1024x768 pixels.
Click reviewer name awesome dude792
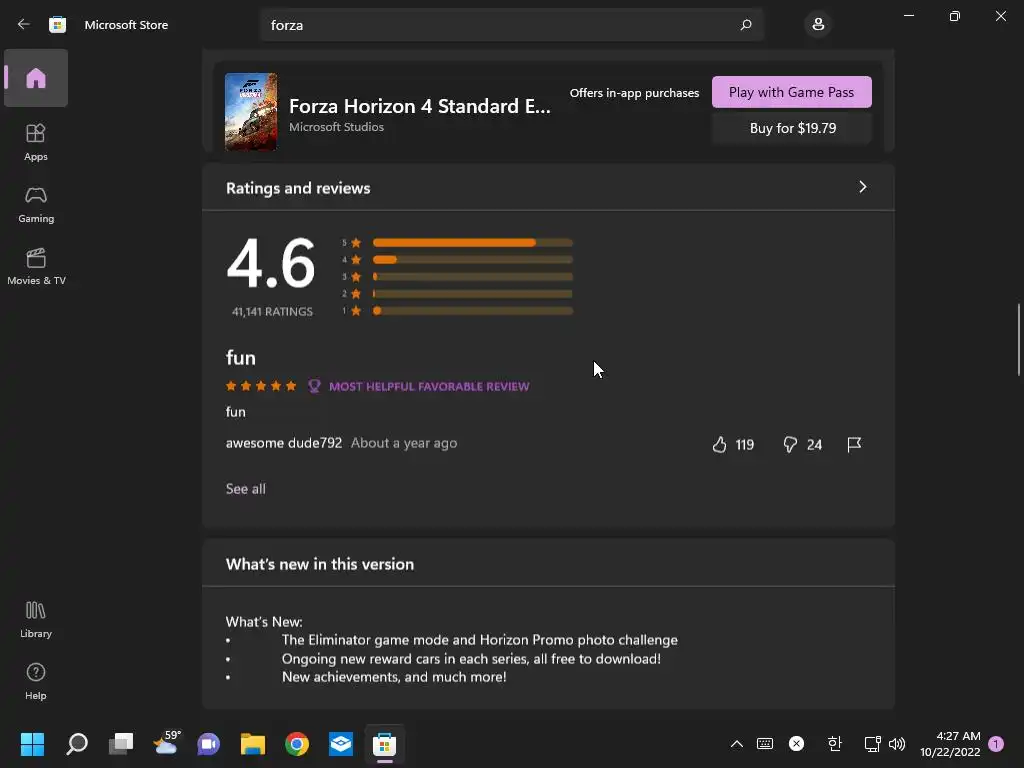pyautogui.click(x=284, y=443)
